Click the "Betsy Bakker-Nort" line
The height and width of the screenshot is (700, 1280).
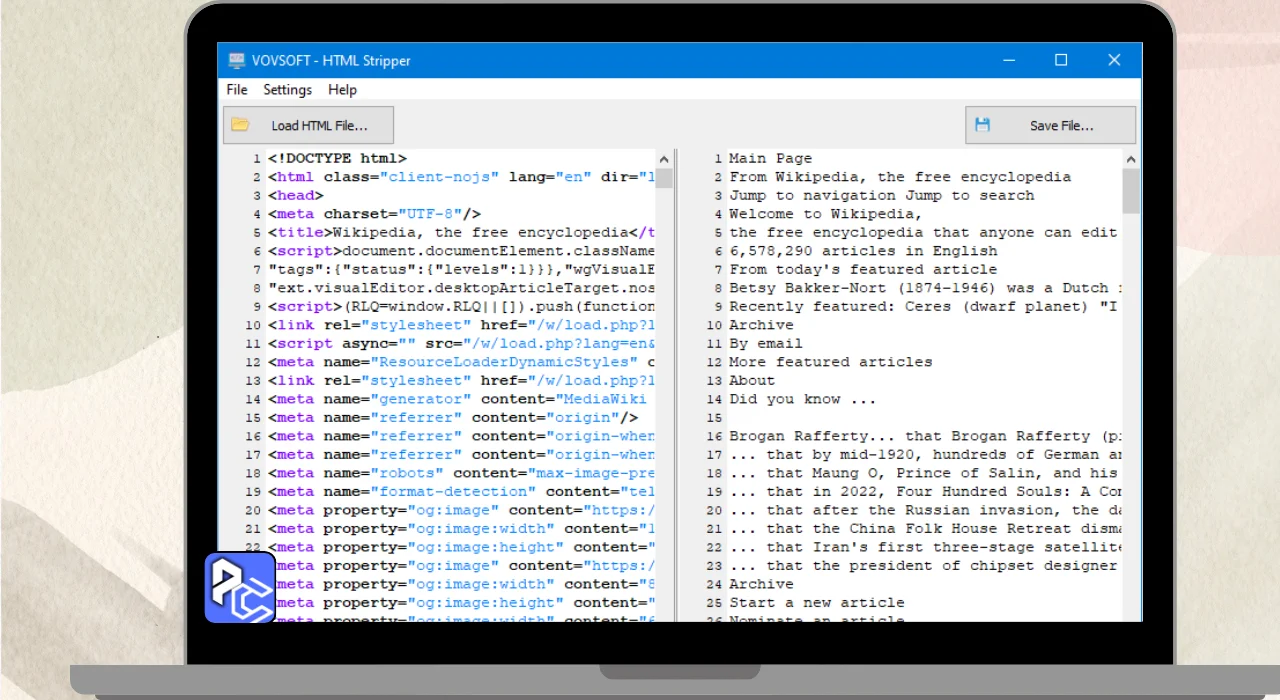pos(925,287)
